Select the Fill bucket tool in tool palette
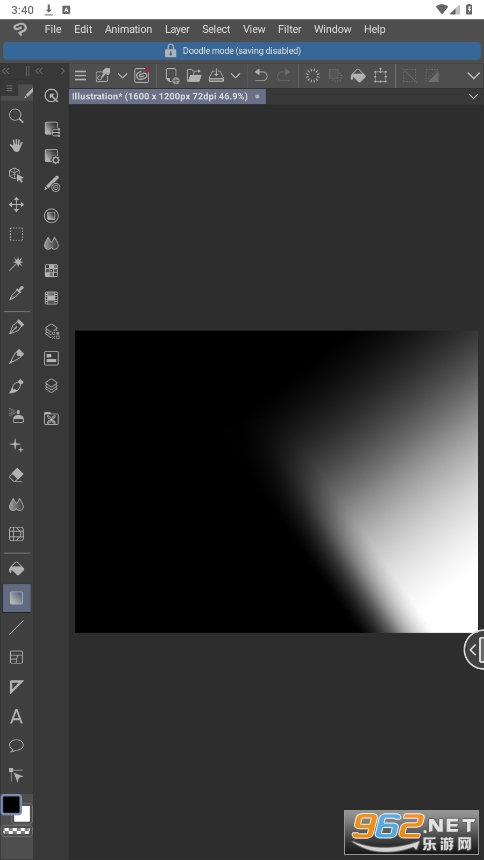484x860 pixels. (16, 568)
